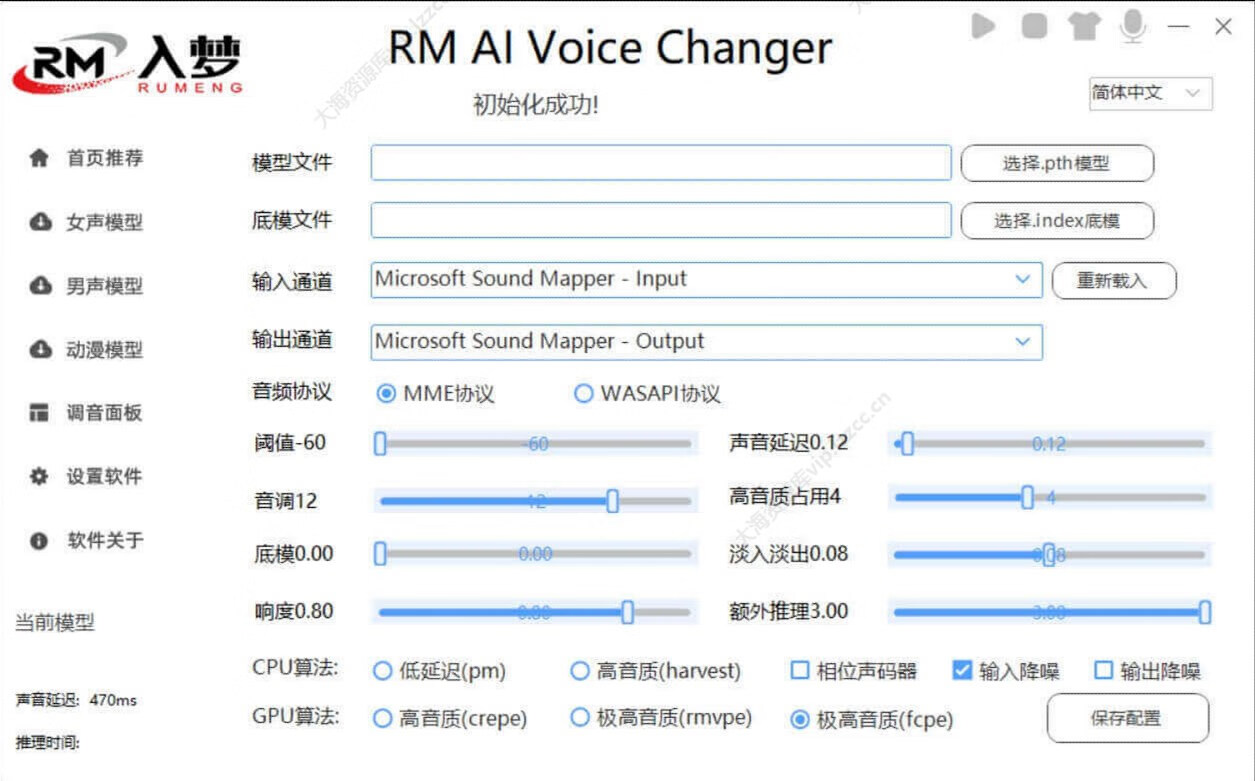Click the 底模 index rate slider handle

tap(380, 554)
